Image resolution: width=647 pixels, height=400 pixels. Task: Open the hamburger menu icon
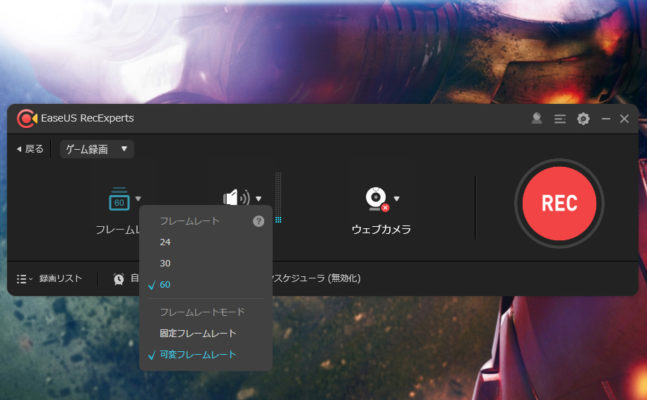click(x=560, y=119)
